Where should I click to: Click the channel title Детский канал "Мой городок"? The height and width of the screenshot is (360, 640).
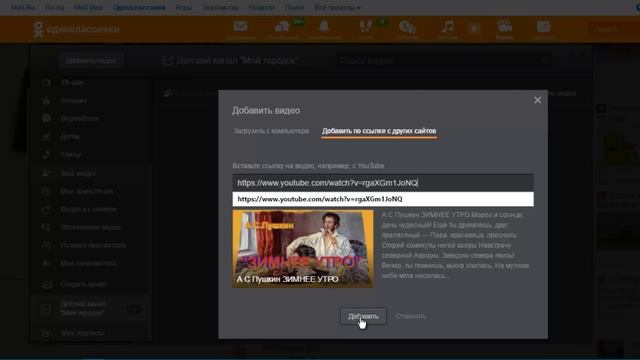[237, 60]
